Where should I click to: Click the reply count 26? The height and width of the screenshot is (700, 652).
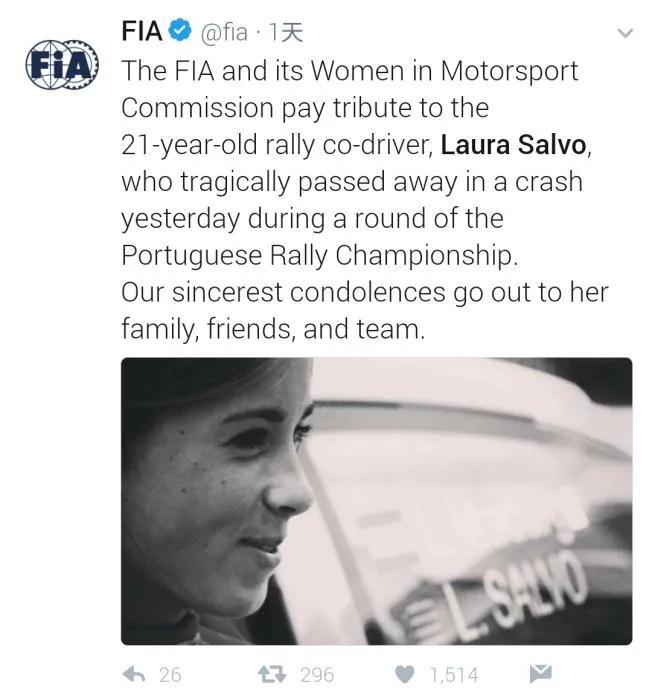(x=170, y=675)
